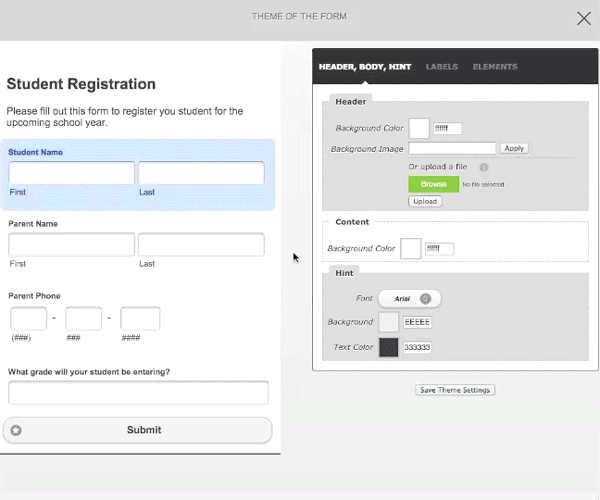Click the Parent Name last name field
This screenshot has height=500, width=600.
[201, 245]
